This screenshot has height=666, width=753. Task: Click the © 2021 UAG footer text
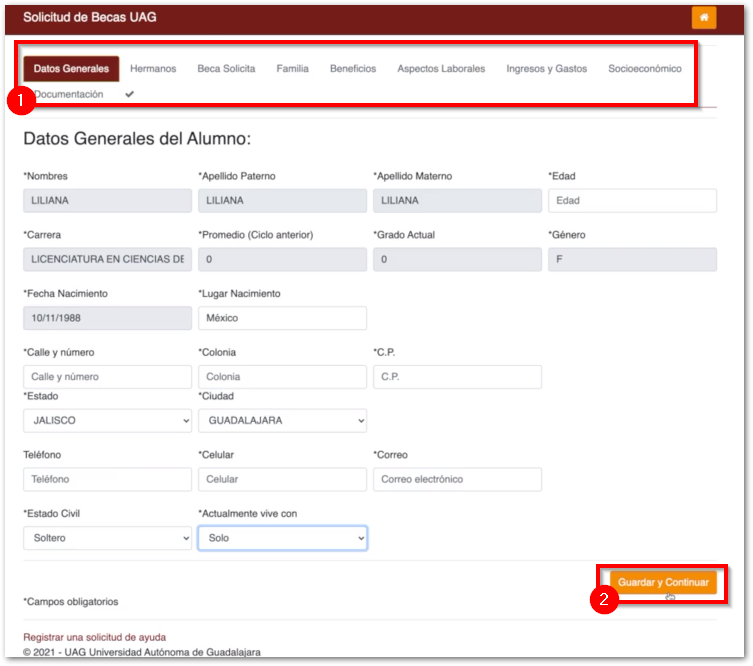pyautogui.click(x=142, y=652)
